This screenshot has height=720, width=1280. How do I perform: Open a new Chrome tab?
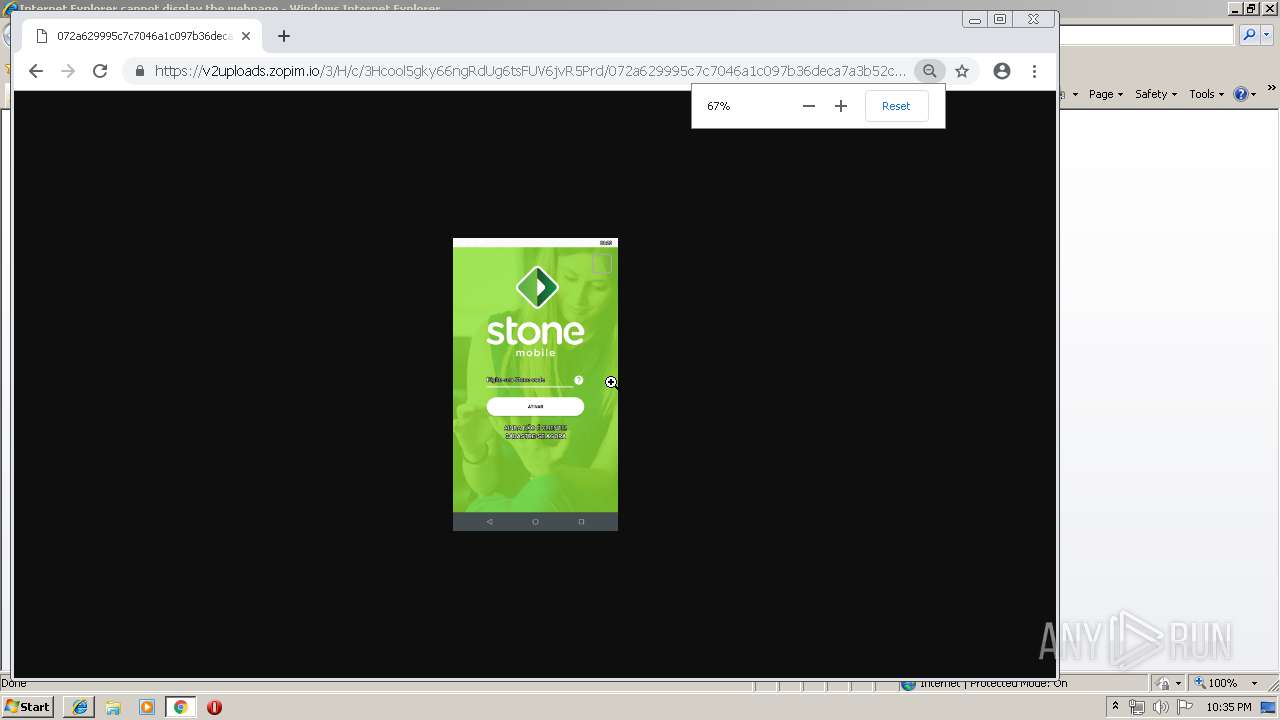pyautogui.click(x=284, y=36)
